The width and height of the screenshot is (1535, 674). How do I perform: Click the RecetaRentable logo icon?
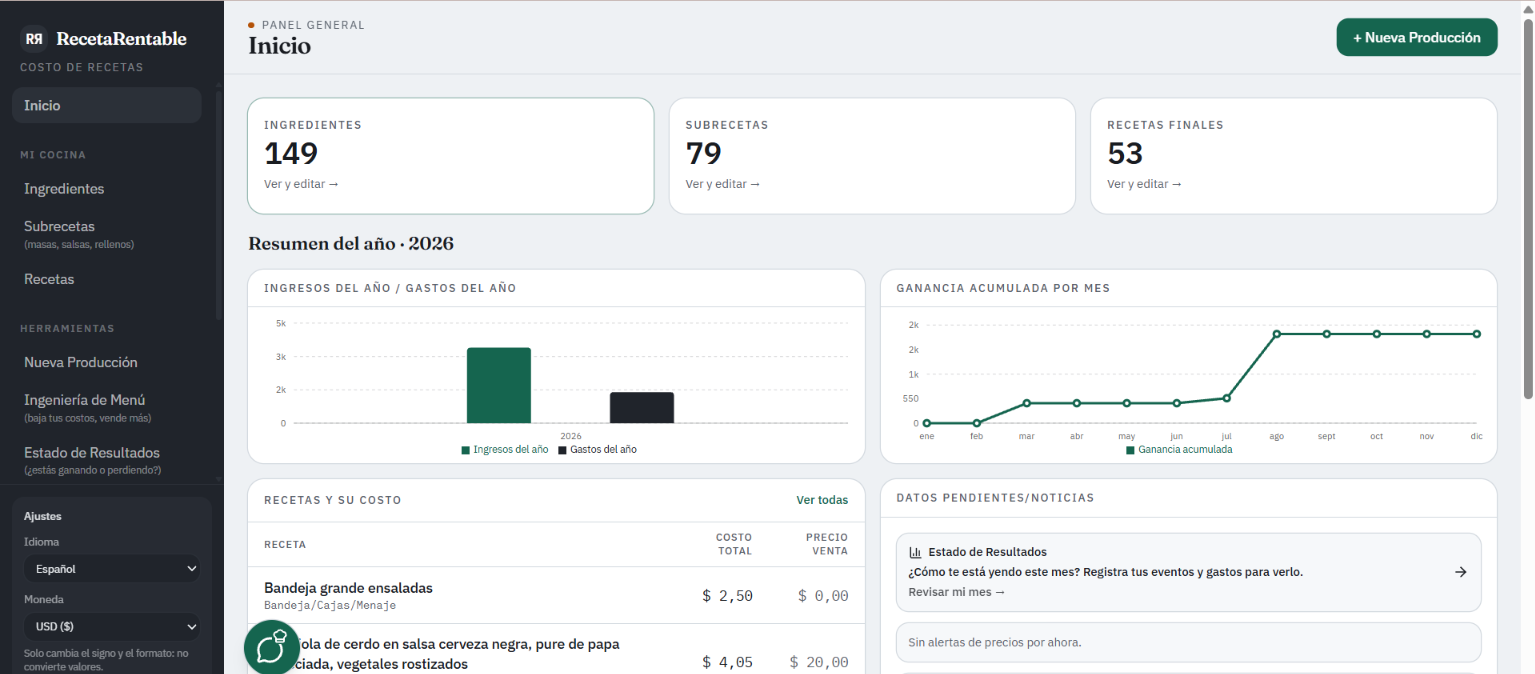[x=34, y=39]
